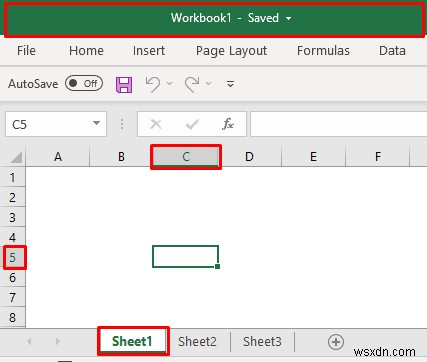This screenshot has height=362, width=427.
Task: Click the Save floppy disk icon
Action: point(124,84)
